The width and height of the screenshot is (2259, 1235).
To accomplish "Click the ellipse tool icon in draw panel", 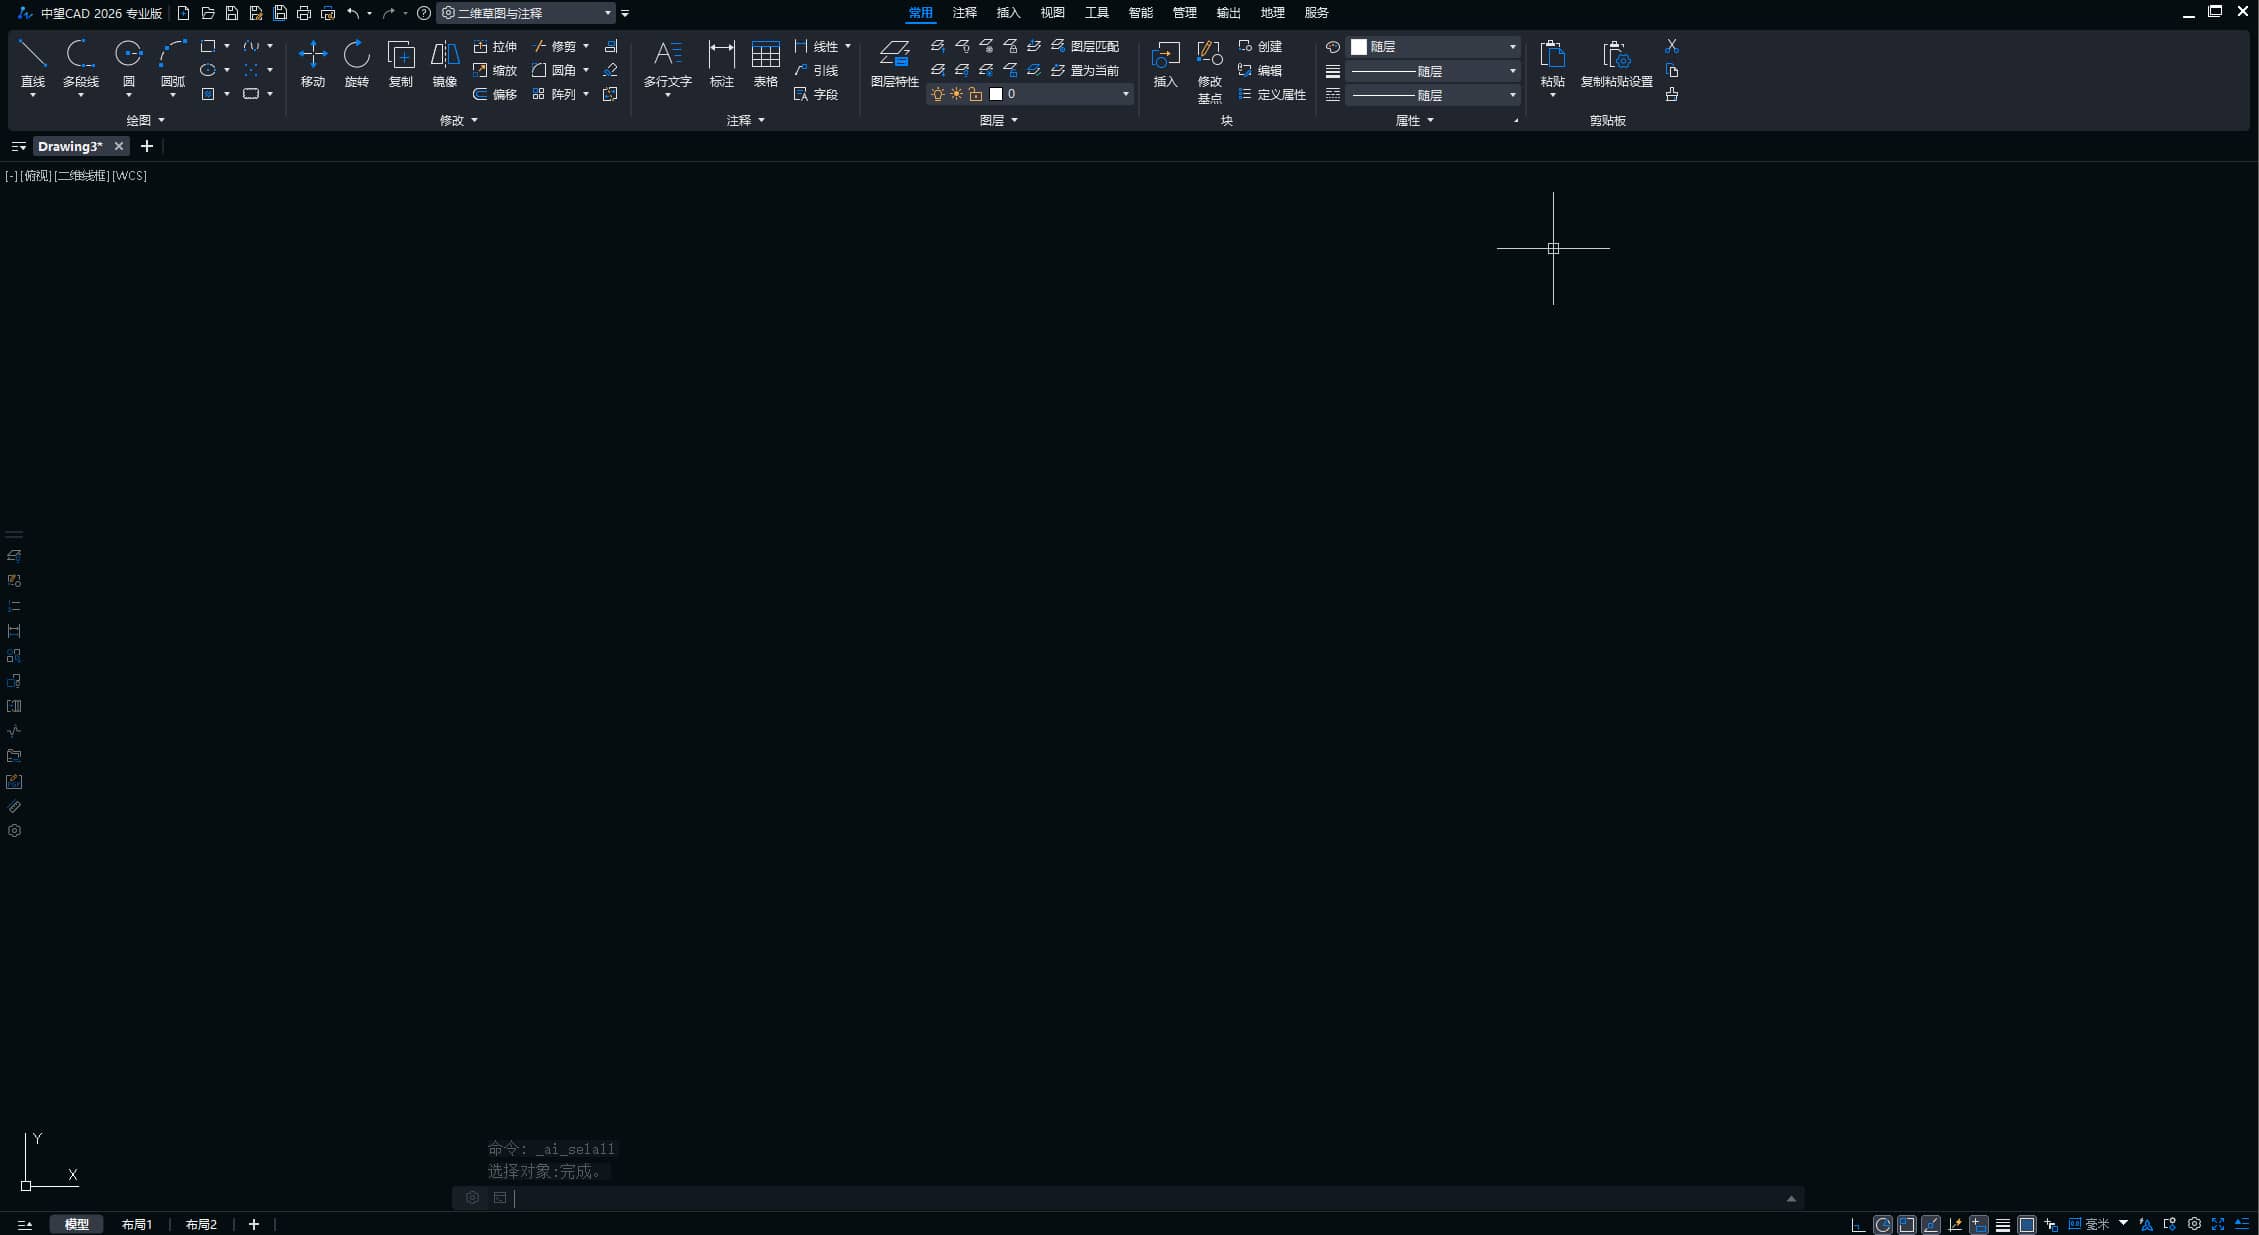I will pyautogui.click(x=208, y=70).
